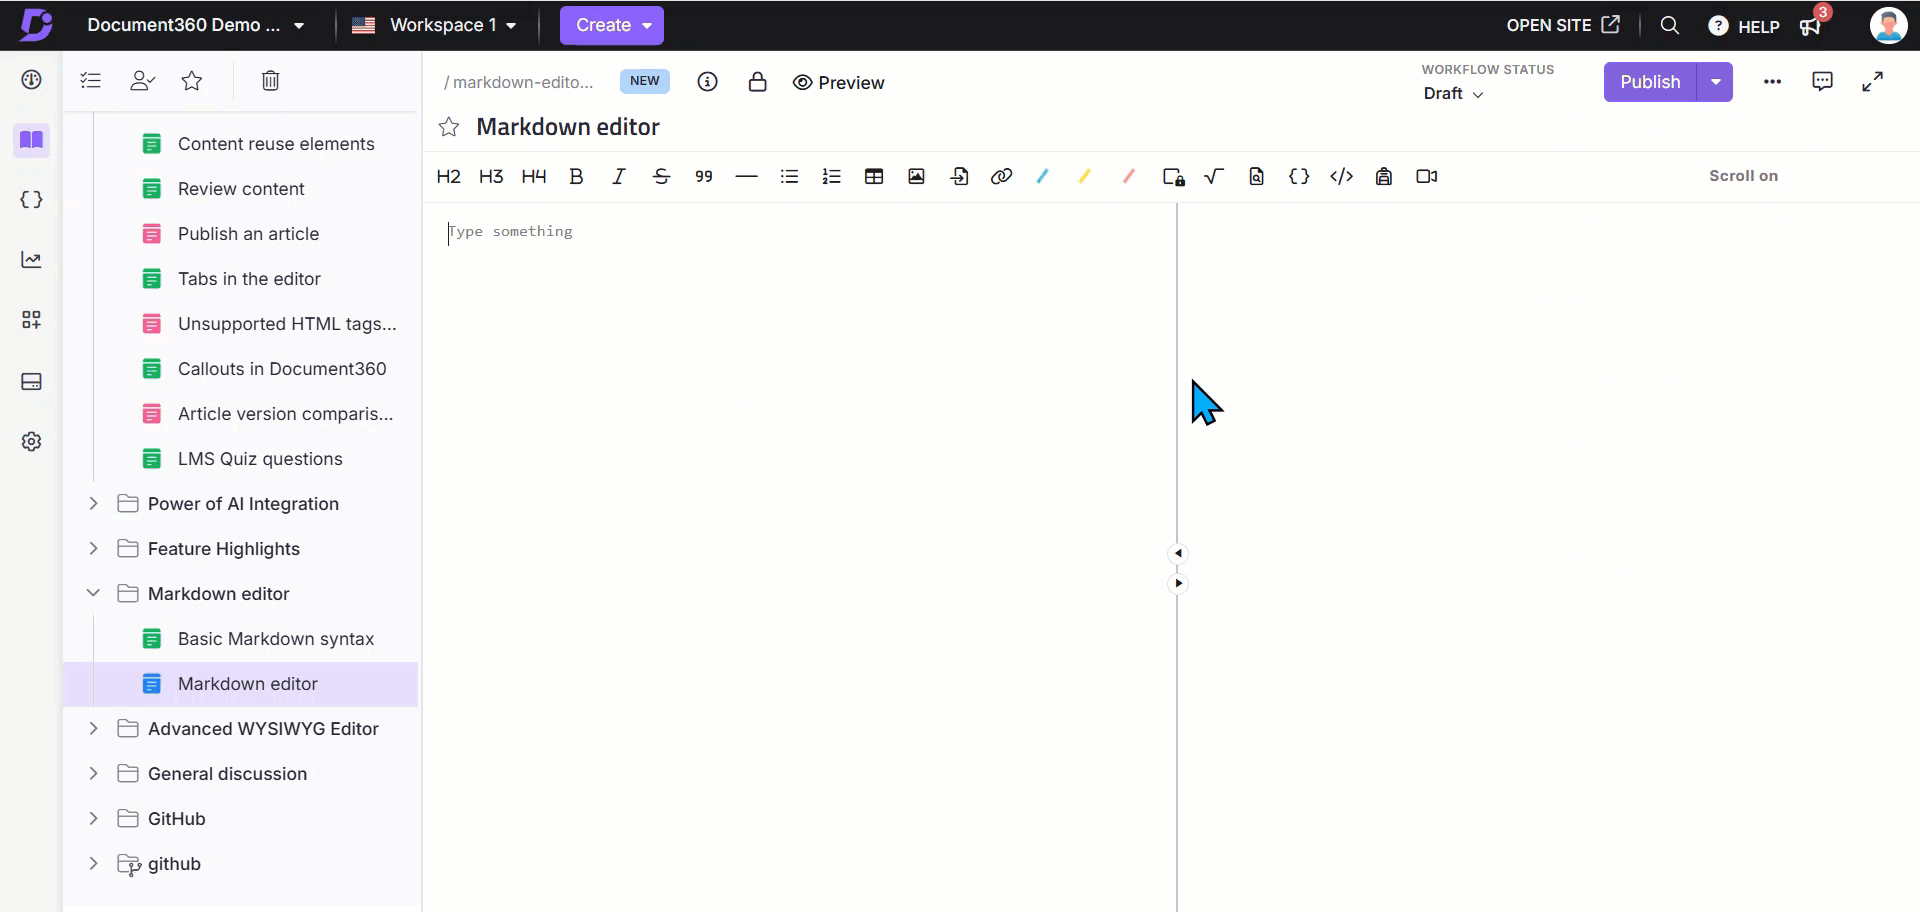Expand the Feature Highlights folder

pyautogui.click(x=93, y=548)
